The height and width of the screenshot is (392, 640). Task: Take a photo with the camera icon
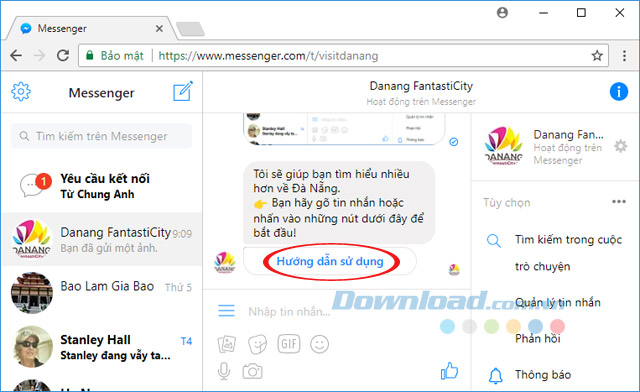tap(252, 372)
